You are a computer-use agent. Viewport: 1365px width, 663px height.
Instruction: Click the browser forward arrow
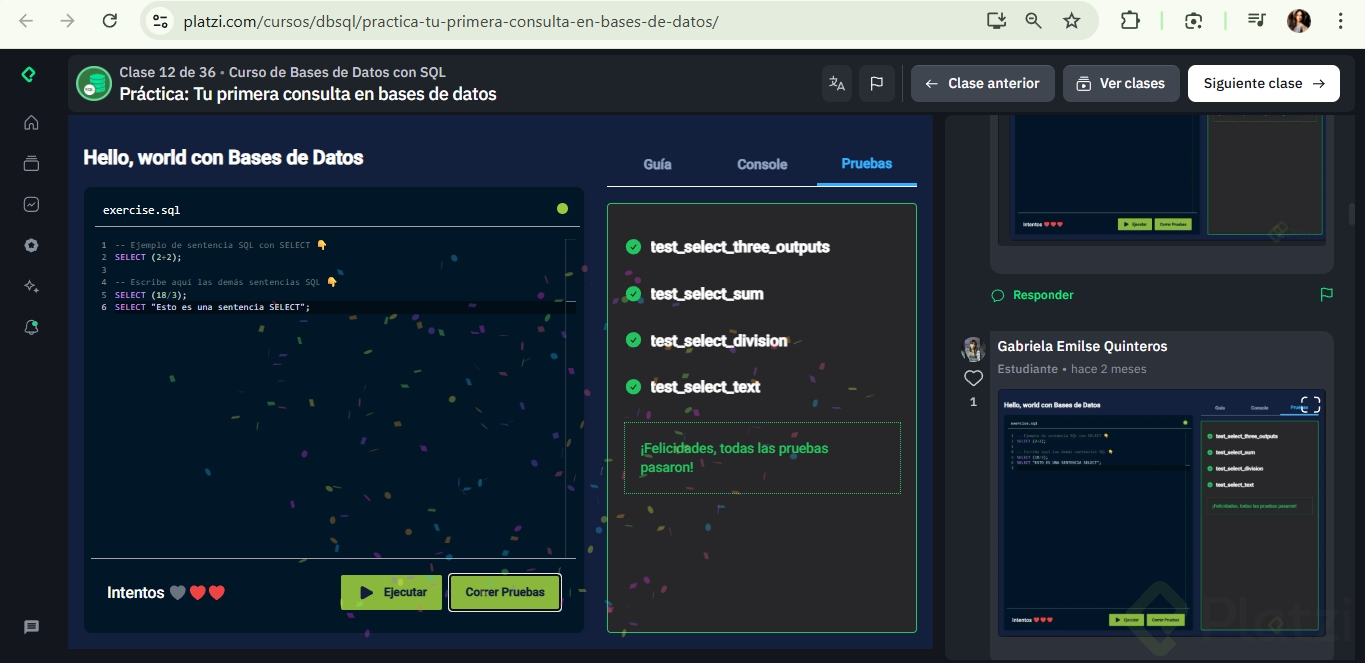click(x=67, y=21)
